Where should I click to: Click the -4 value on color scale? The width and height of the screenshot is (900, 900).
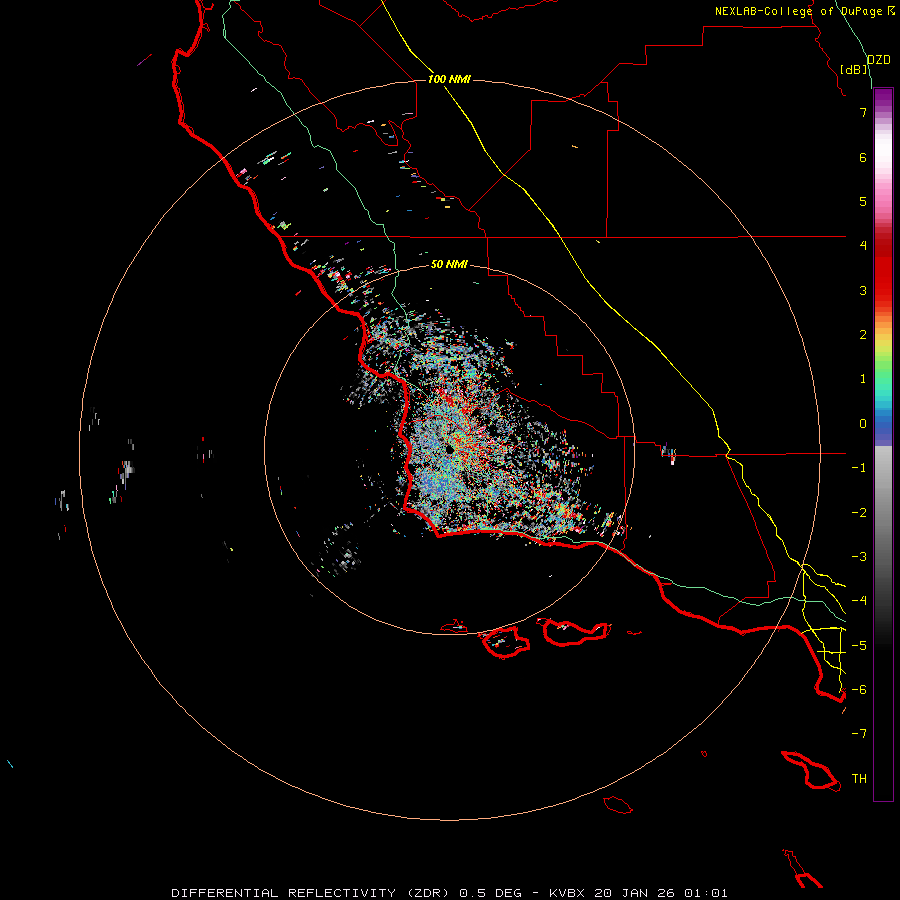click(859, 601)
